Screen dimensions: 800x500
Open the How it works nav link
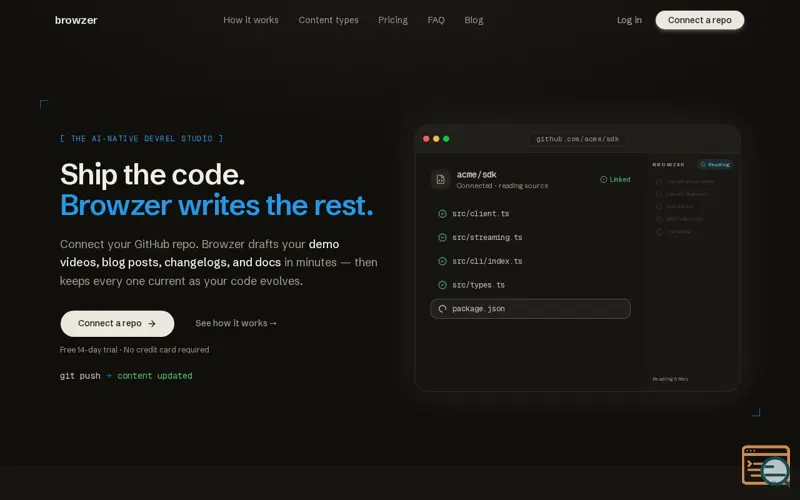click(251, 20)
